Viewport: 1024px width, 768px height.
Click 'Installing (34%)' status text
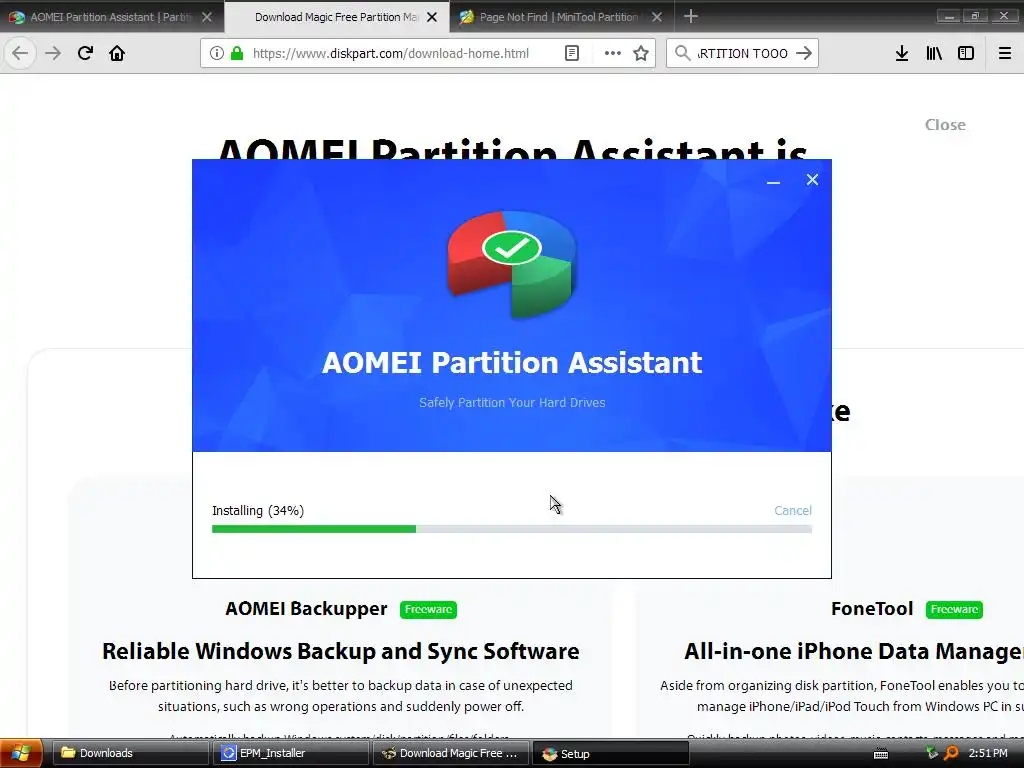click(x=258, y=511)
